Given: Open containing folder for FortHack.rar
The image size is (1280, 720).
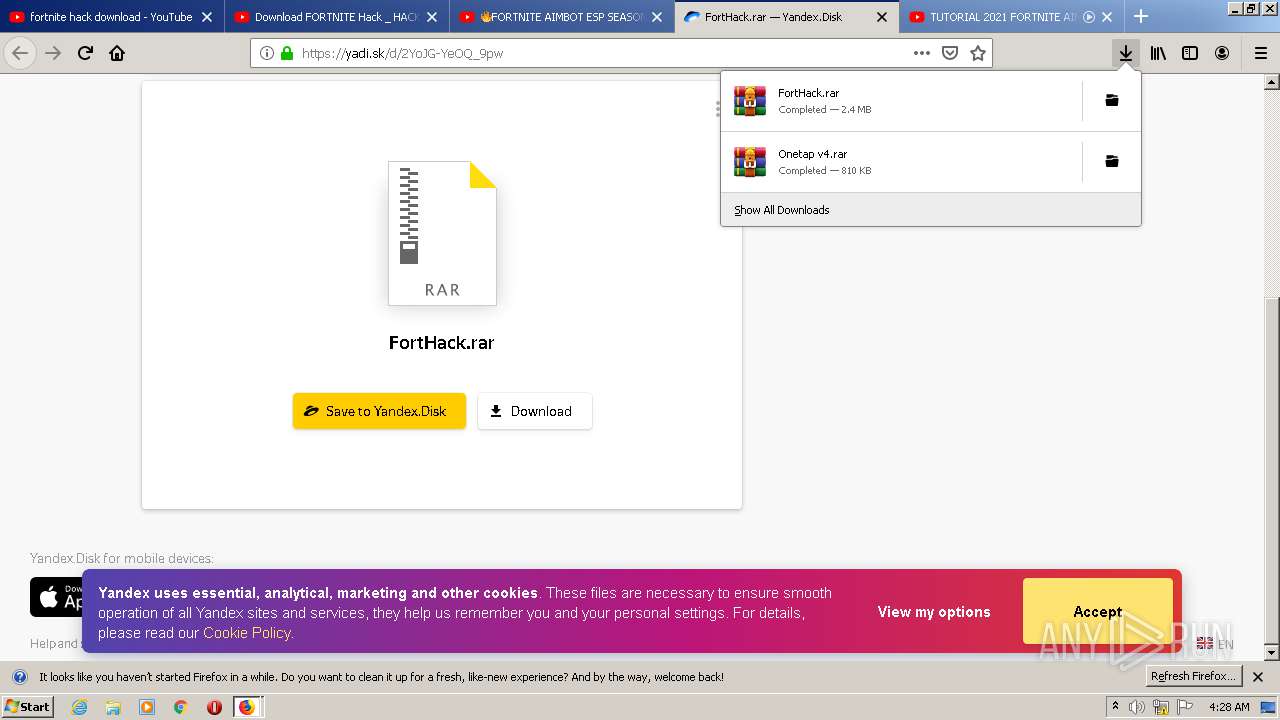Looking at the screenshot, I should click(x=1111, y=100).
